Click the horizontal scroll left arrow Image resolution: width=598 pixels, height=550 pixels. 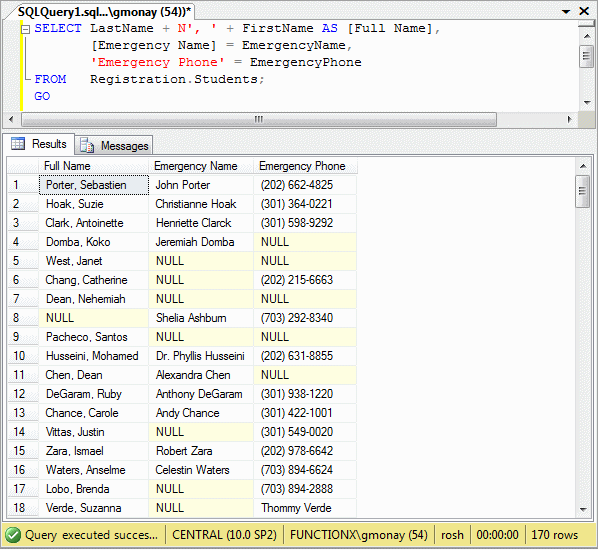pos(11,119)
